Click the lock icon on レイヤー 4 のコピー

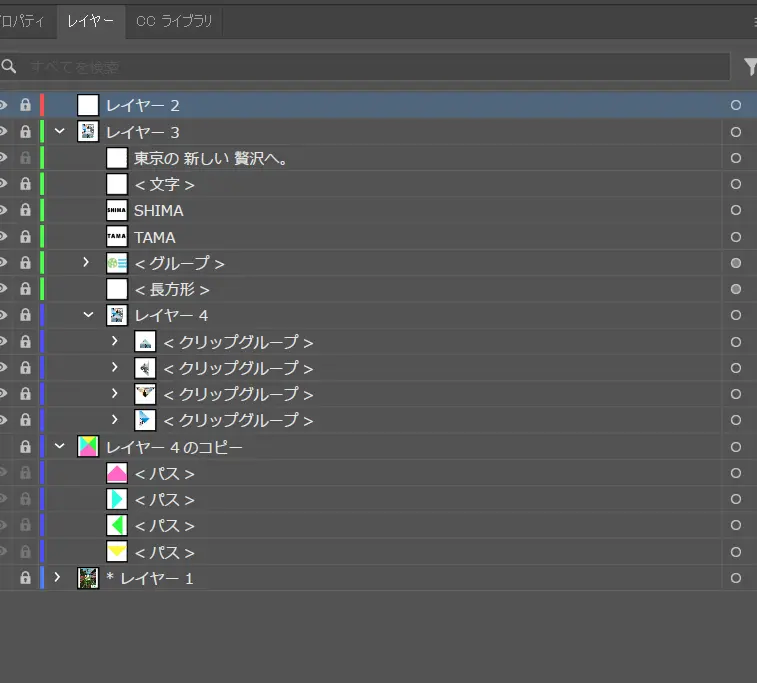point(25,447)
